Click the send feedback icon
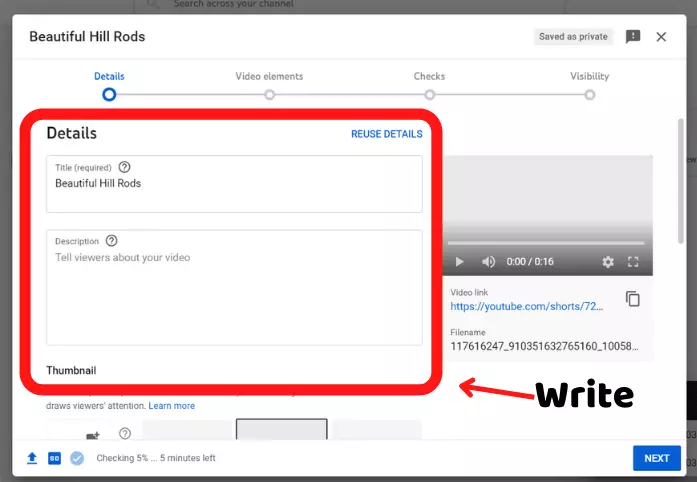Image resolution: width=697 pixels, height=482 pixels. [633, 36]
